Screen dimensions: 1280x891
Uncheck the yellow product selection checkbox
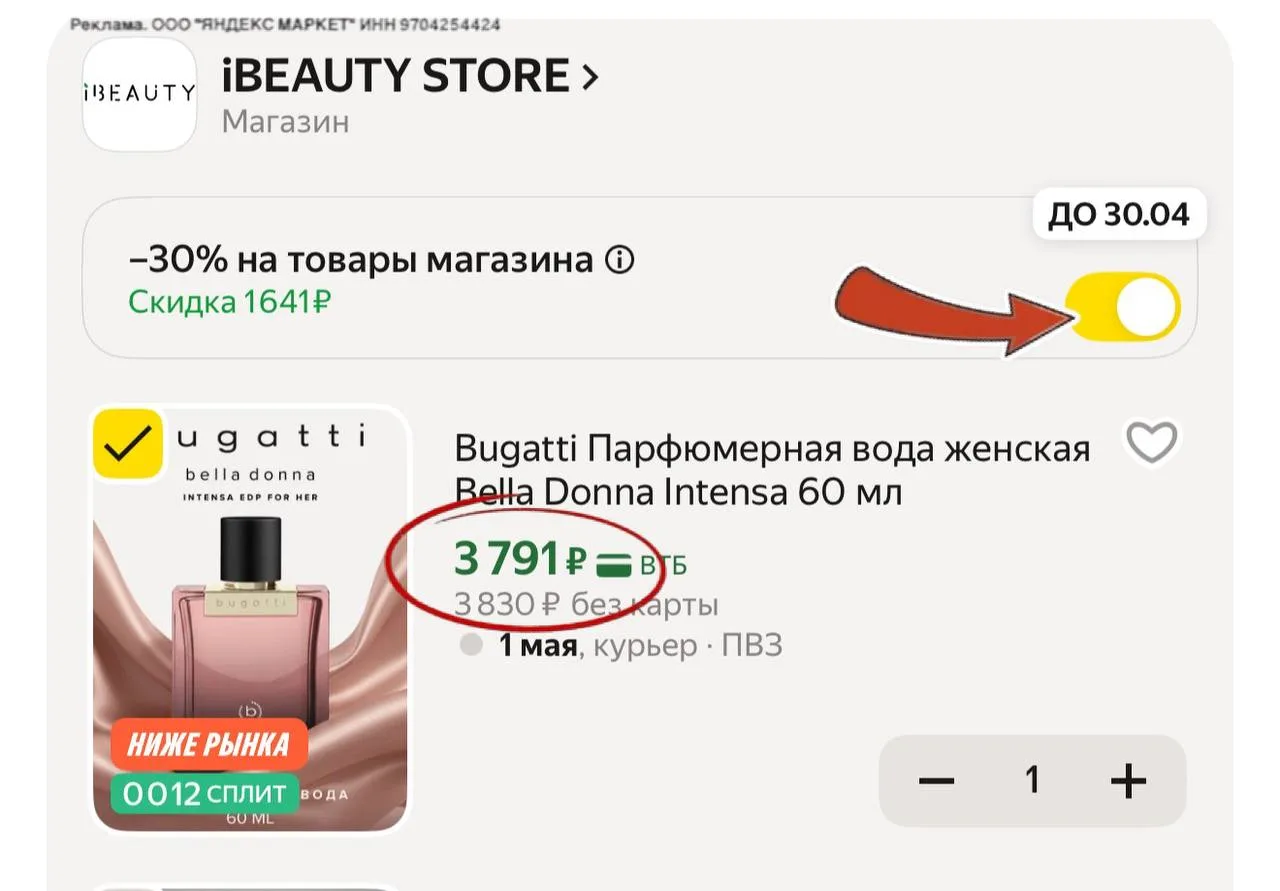(128, 442)
